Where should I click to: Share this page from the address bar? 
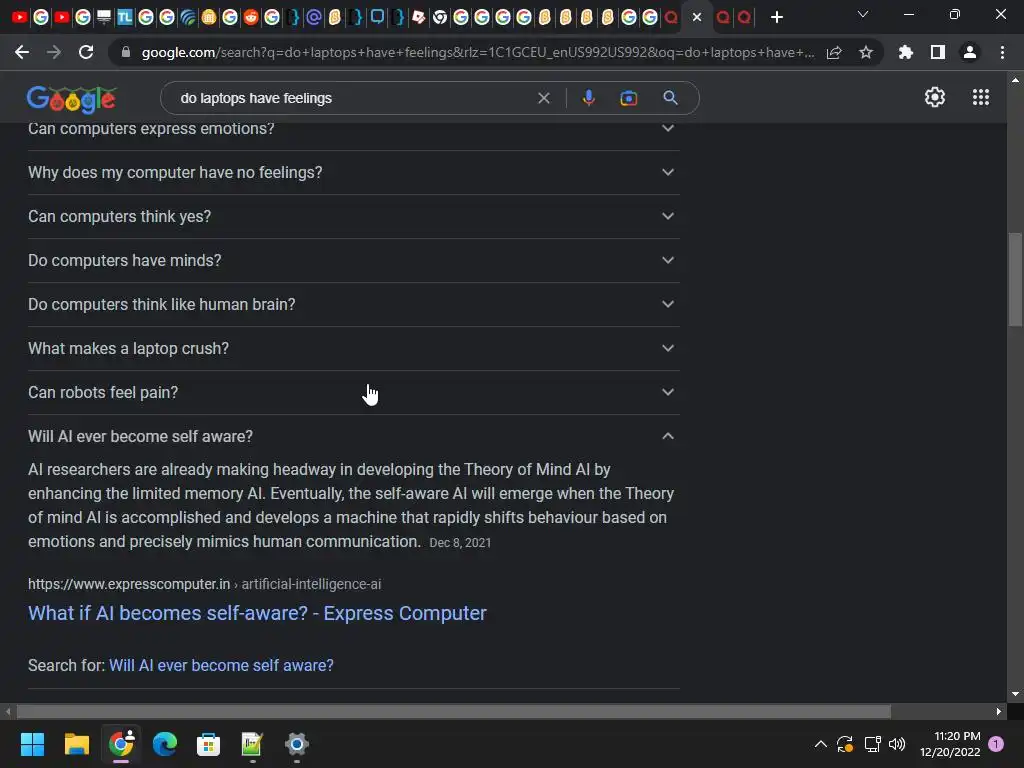tap(834, 53)
